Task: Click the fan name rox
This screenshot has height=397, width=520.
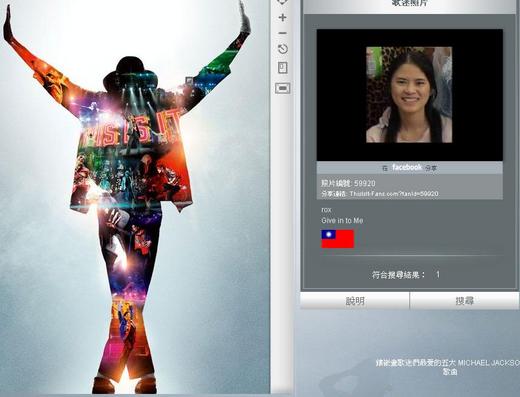Action: [x=326, y=210]
